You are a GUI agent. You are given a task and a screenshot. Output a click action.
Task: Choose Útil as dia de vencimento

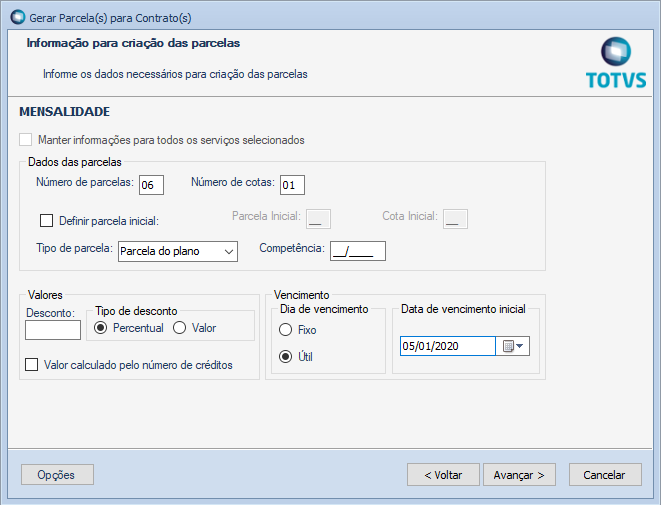pyautogui.click(x=285, y=357)
